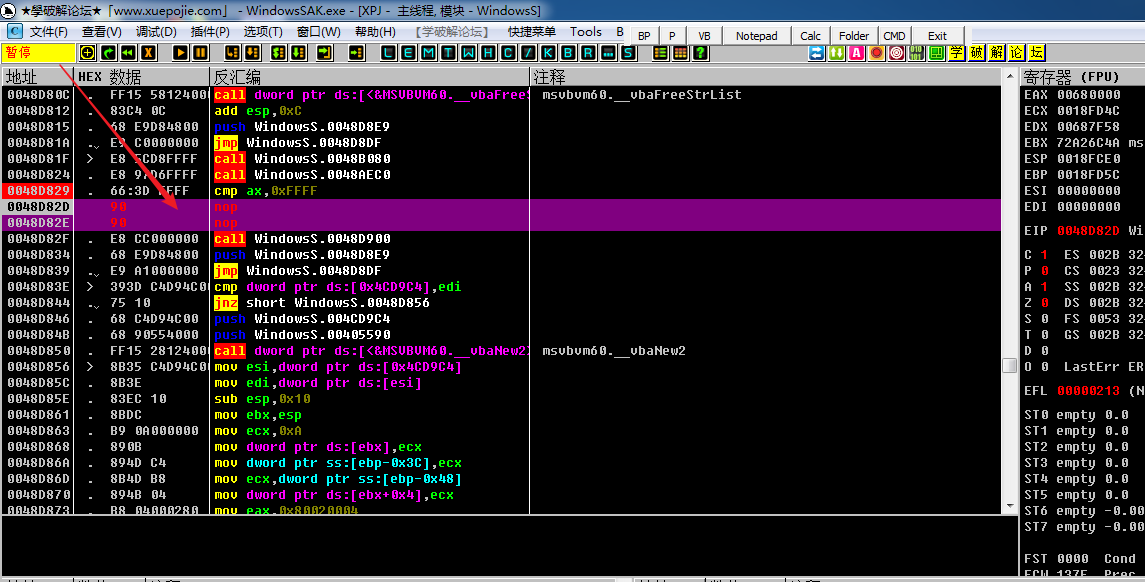The width and height of the screenshot is (1145, 582).
Task: Click the green curved-arrow toolbar icon
Action: click(108, 53)
